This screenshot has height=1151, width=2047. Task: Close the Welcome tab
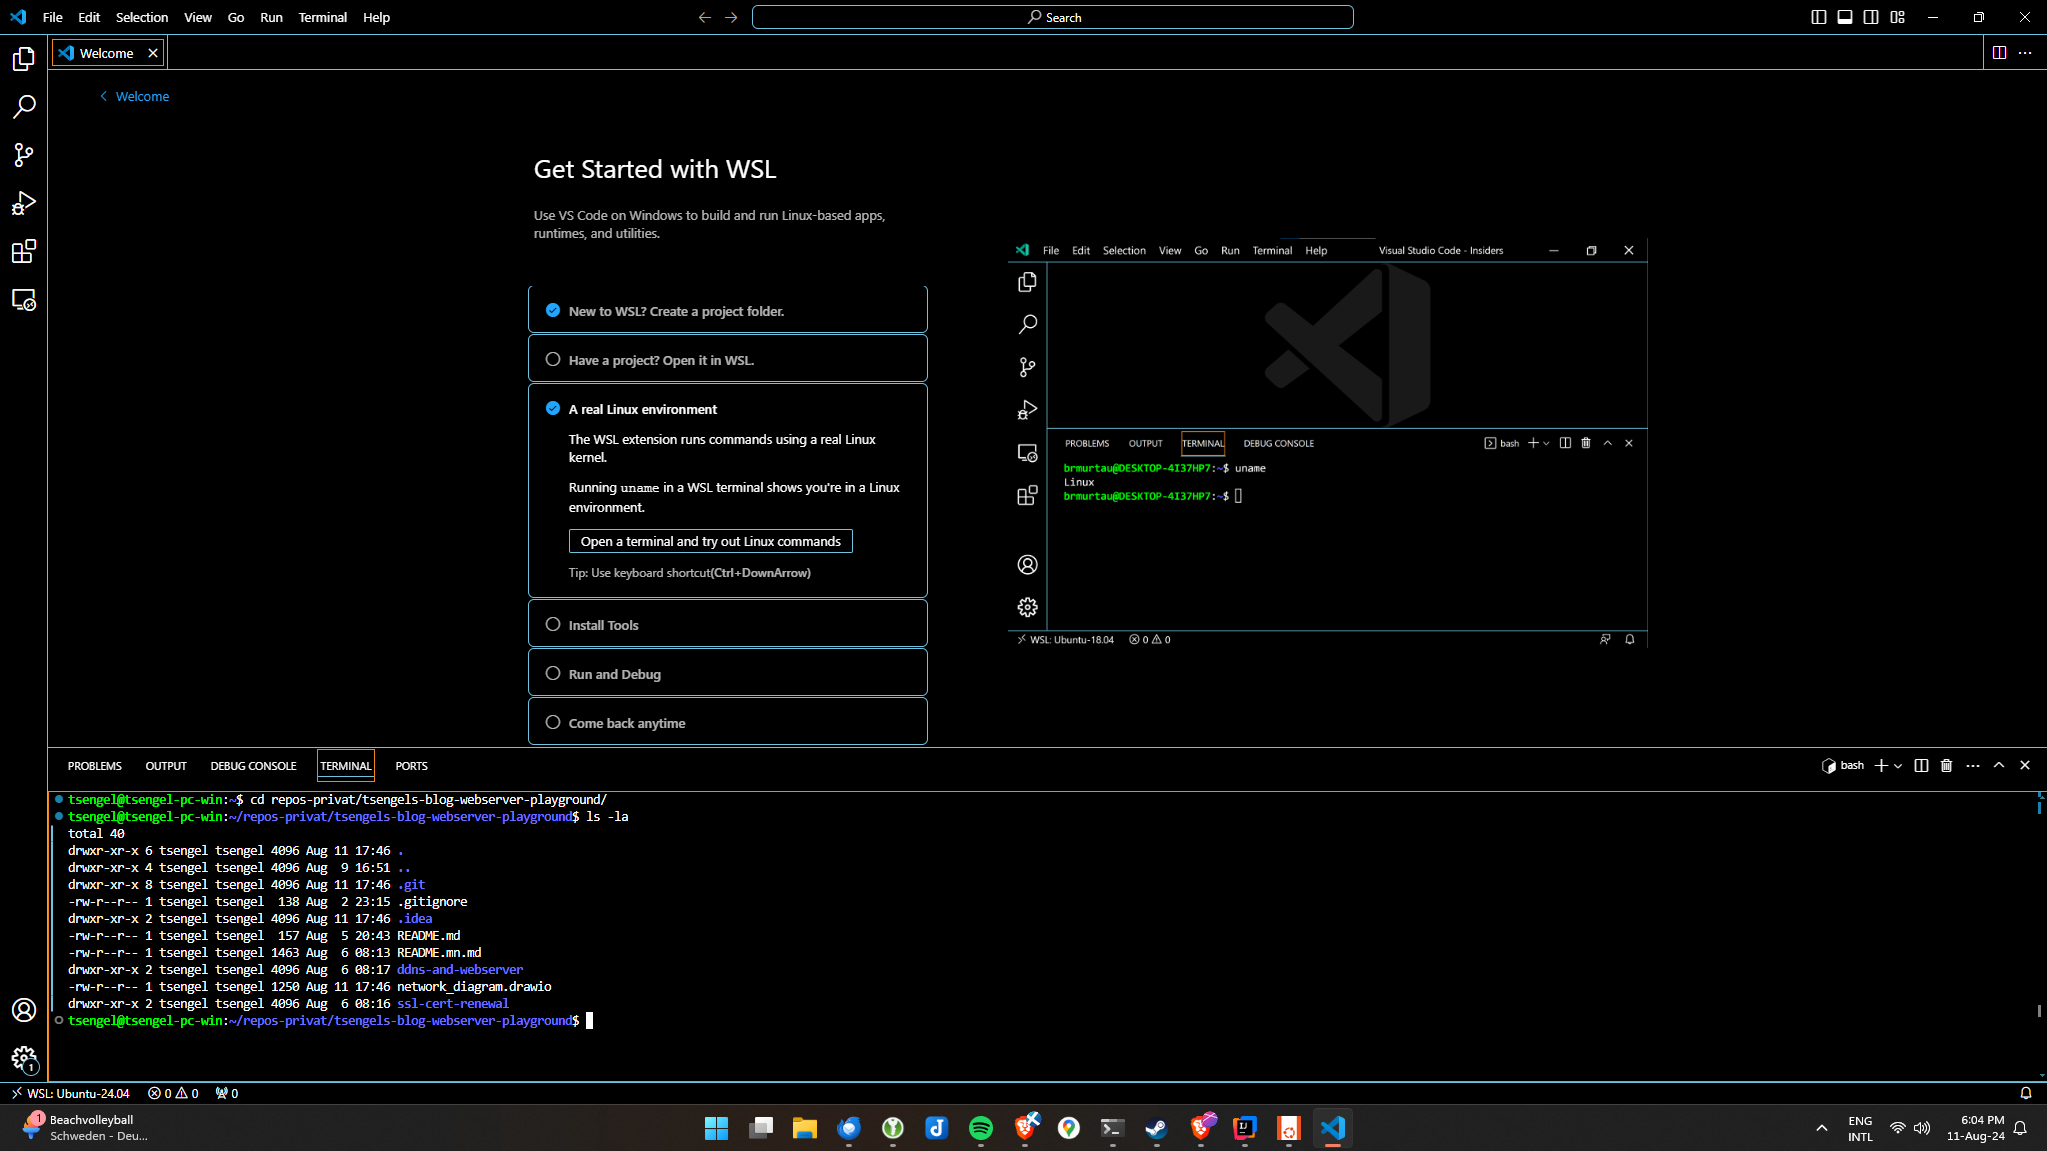coord(153,53)
